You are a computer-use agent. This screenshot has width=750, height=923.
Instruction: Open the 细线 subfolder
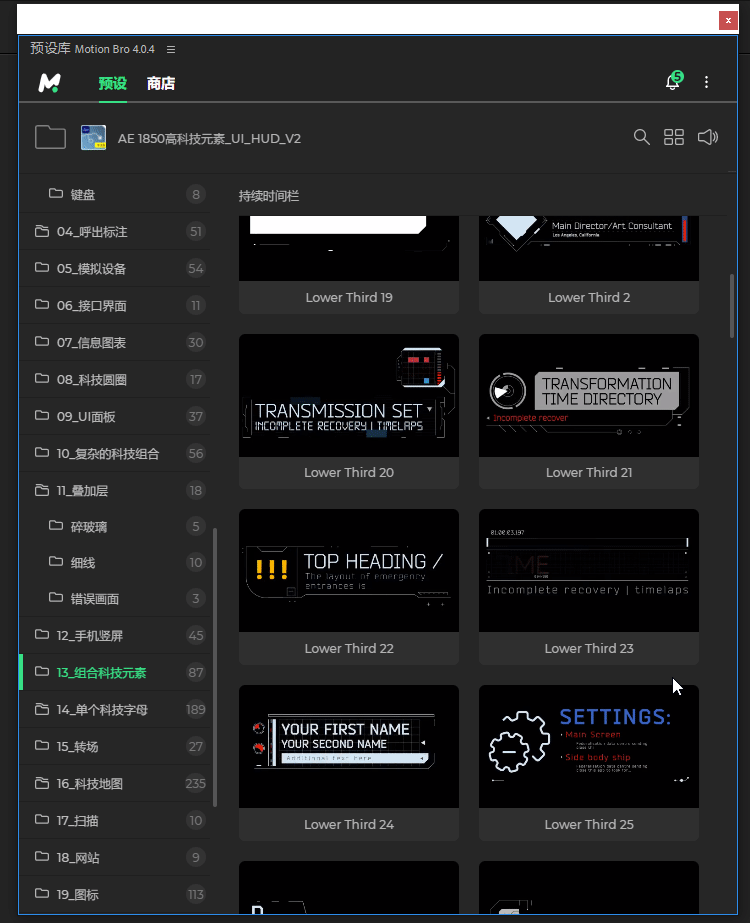(115, 563)
